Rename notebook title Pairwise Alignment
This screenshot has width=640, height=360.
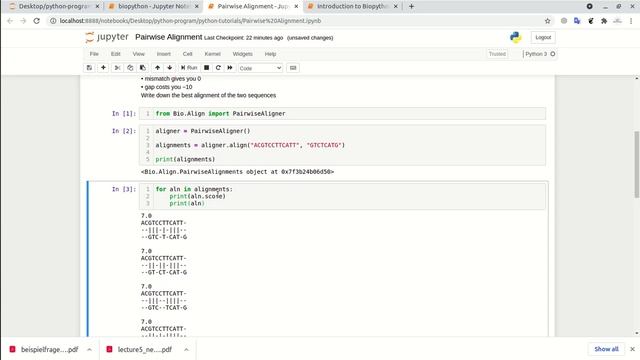(x=169, y=37)
